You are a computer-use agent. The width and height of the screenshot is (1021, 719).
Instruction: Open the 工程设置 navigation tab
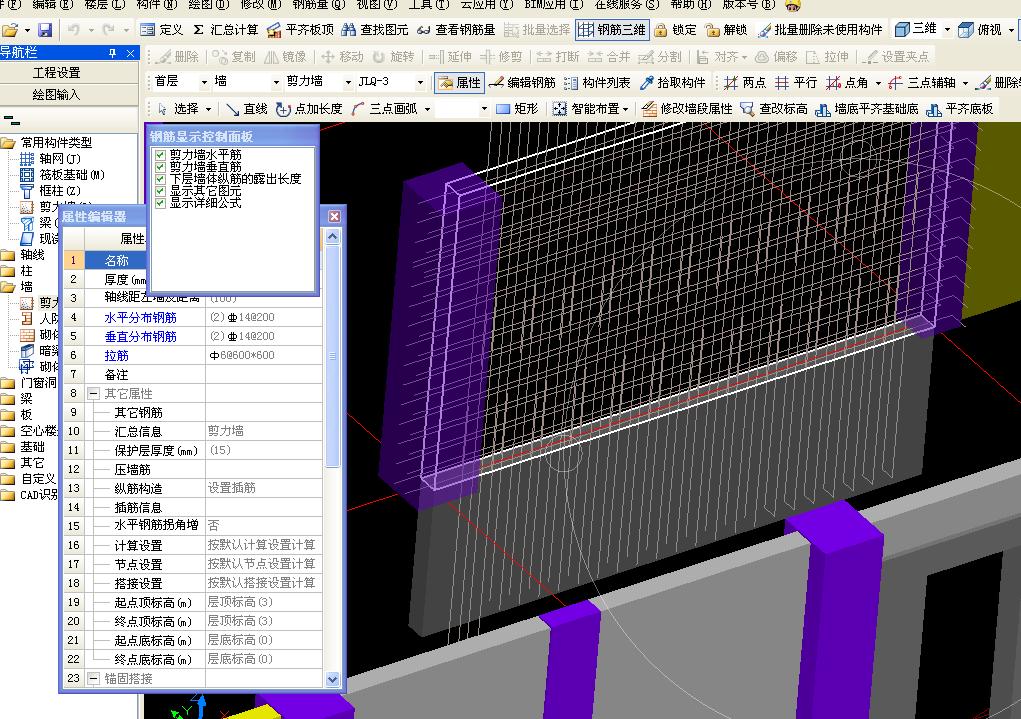pos(57,73)
